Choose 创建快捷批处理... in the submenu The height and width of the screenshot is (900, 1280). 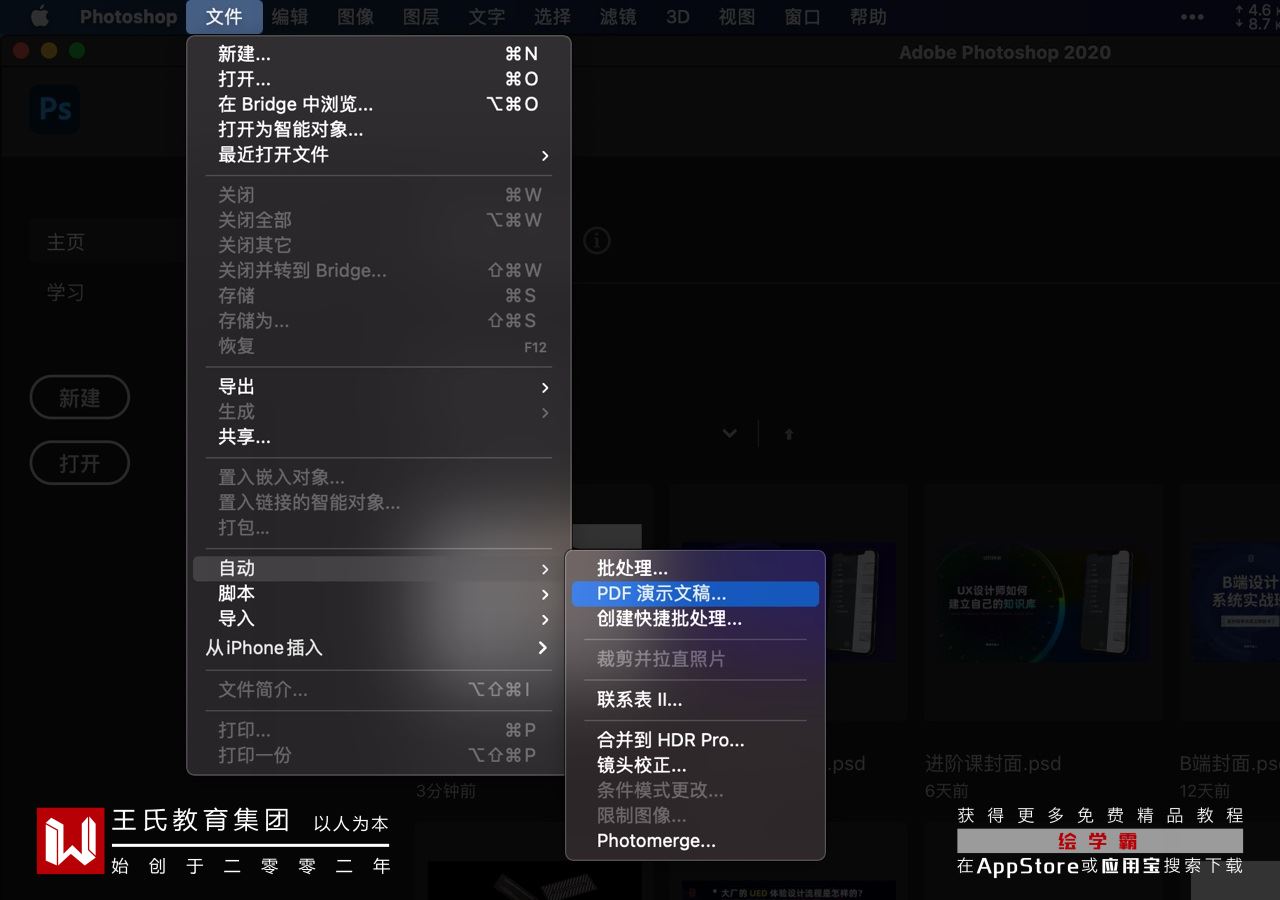(695, 619)
